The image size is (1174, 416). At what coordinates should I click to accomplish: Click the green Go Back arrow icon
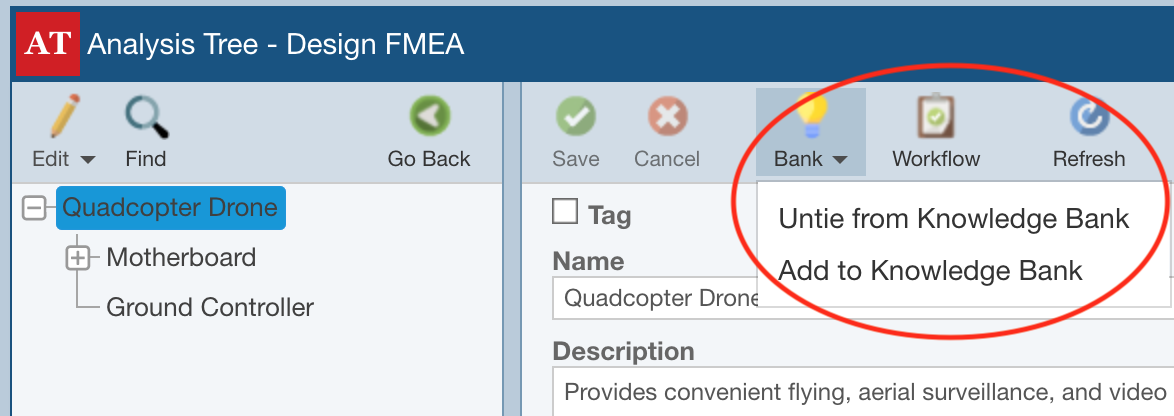tap(429, 117)
